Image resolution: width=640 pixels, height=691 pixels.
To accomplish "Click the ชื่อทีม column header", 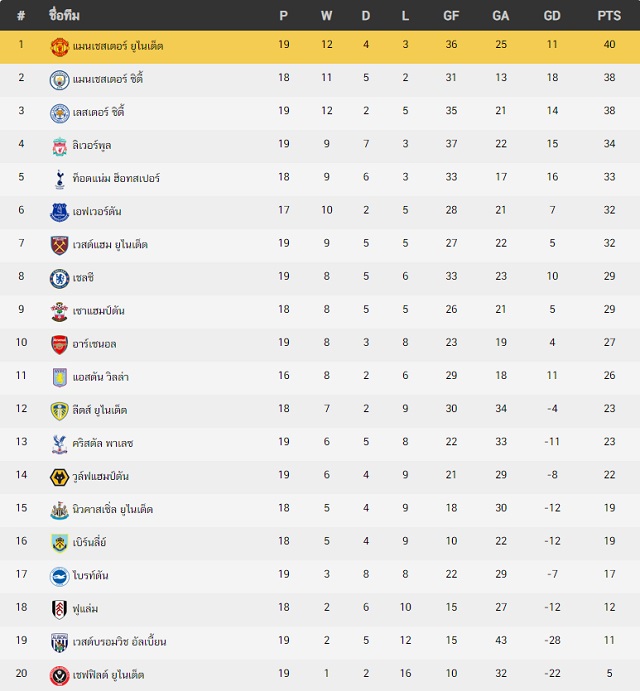I will click(64, 15).
